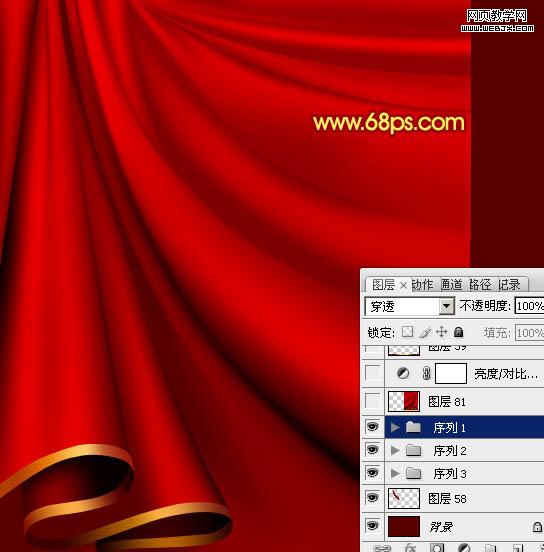Hide the 图层 58 layer
This screenshot has width=544, height=552.
(373, 497)
